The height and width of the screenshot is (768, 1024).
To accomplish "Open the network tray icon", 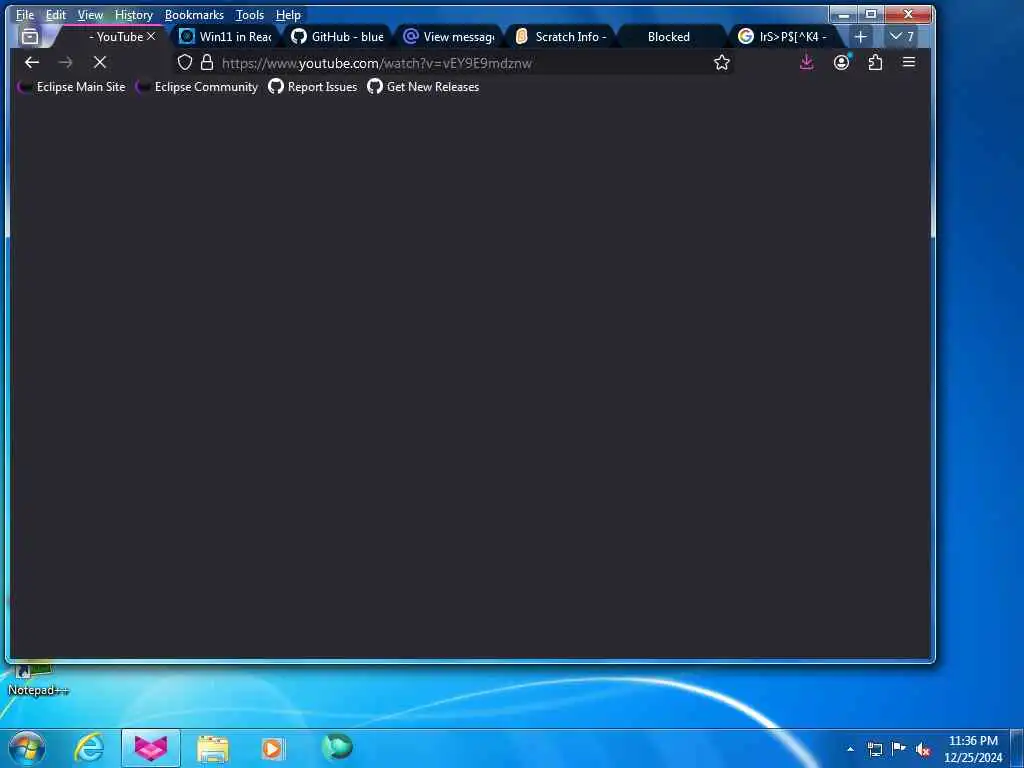I will pyautogui.click(x=875, y=749).
